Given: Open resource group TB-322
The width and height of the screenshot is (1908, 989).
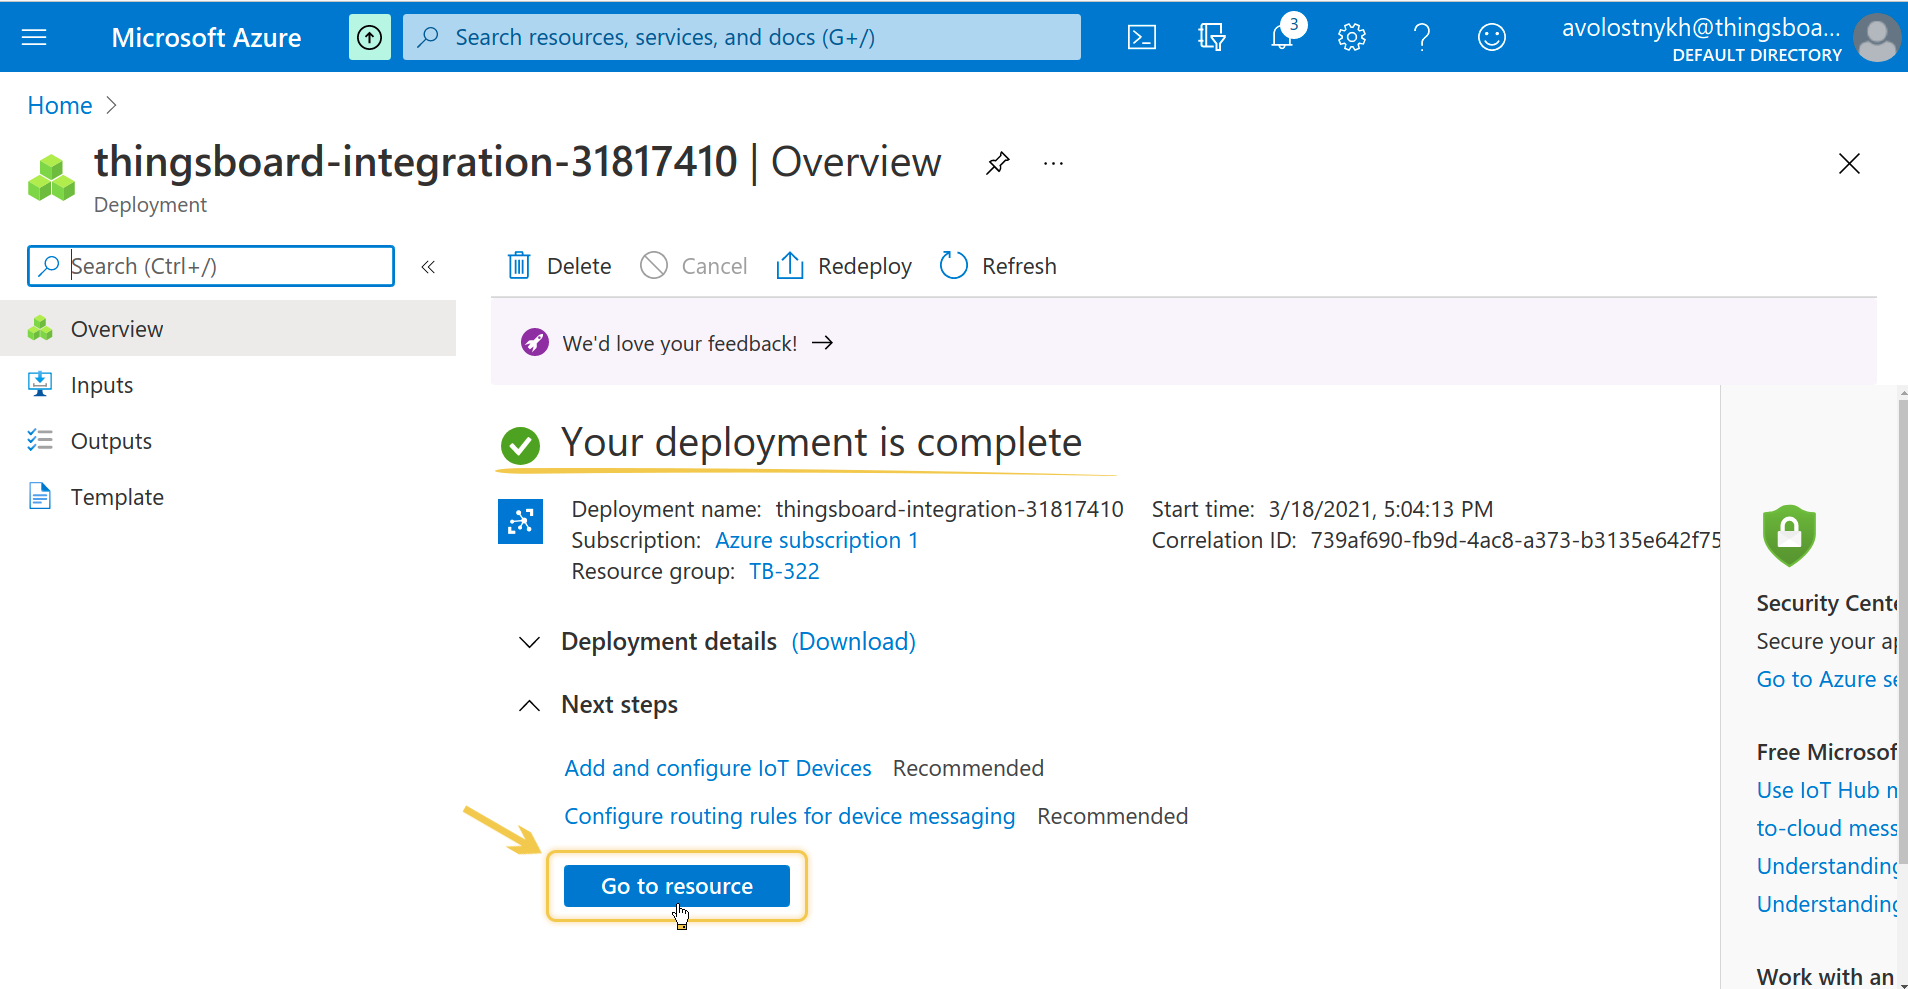Looking at the screenshot, I should tap(784, 571).
